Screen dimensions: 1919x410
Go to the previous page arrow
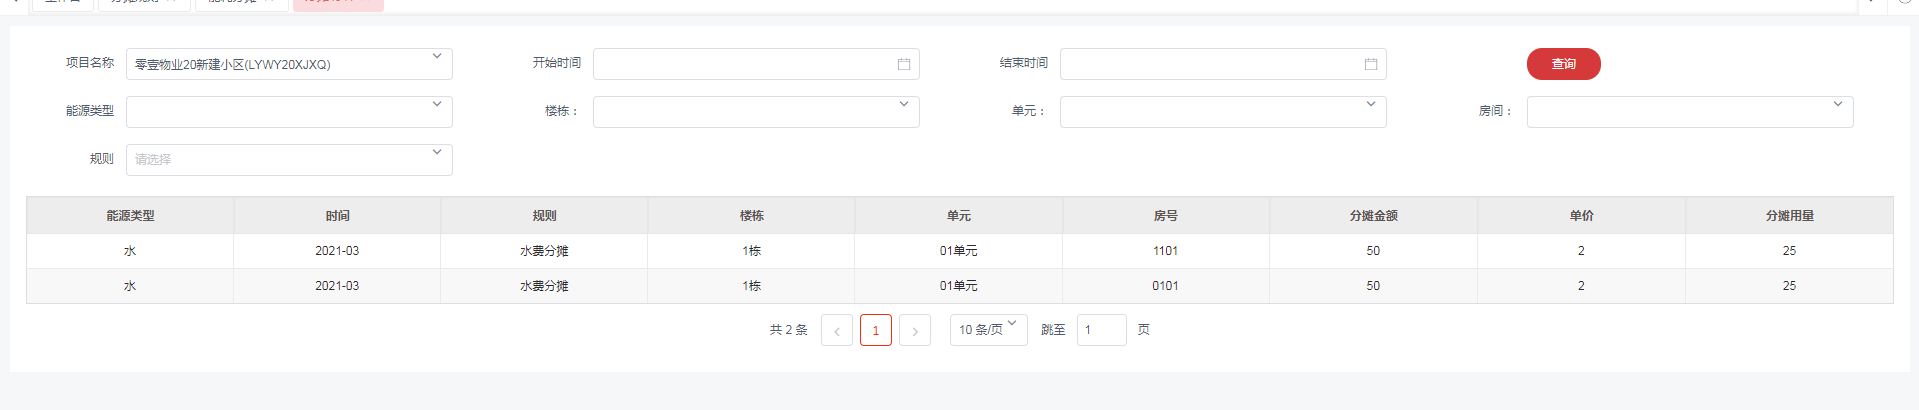tap(837, 330)
